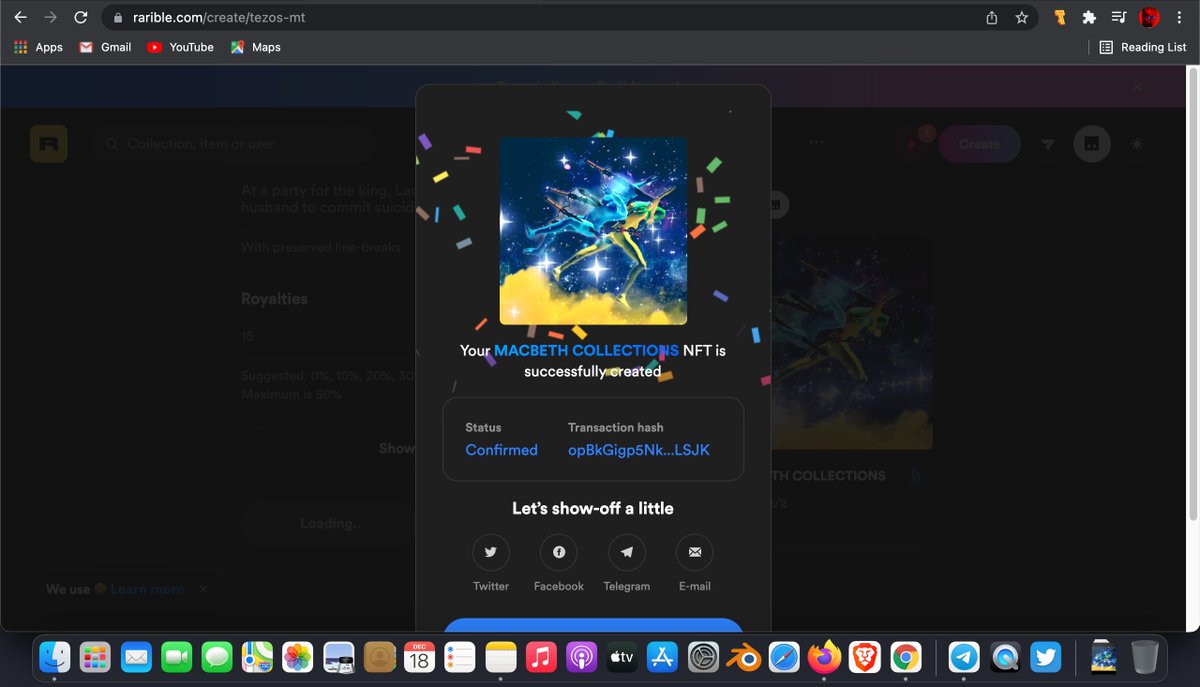Launch Blender from the dock
The width and height of the screenshot is (1200, 687).
[744, 657]
